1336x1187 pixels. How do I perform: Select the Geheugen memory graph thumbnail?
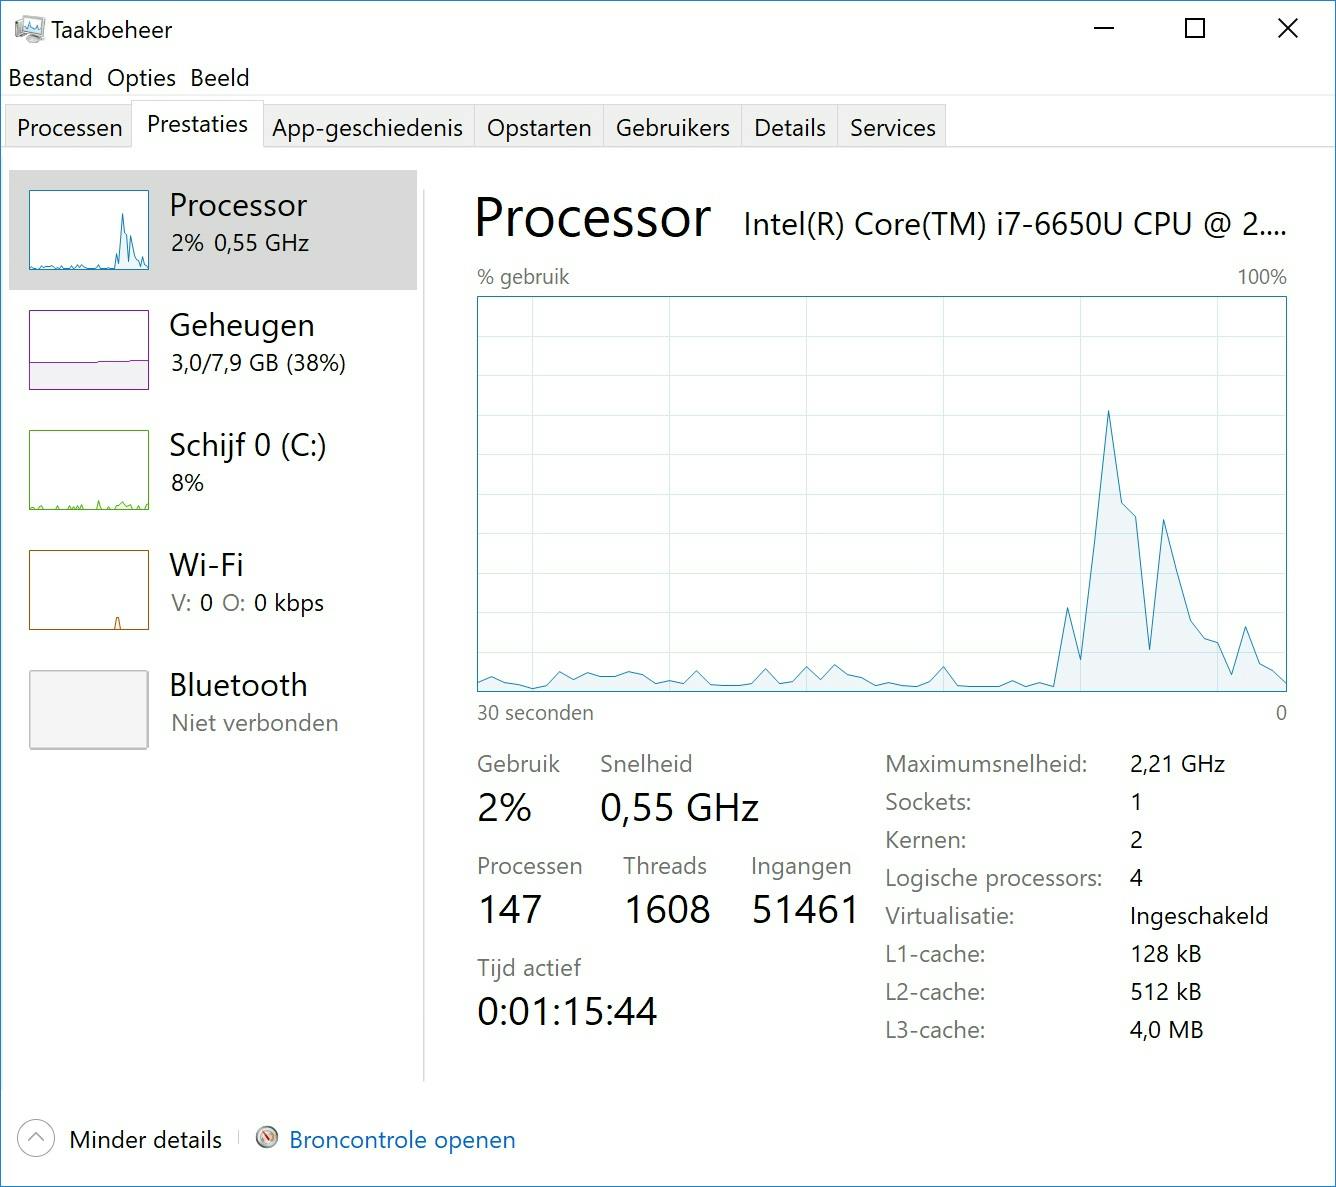tap(89, 350)
